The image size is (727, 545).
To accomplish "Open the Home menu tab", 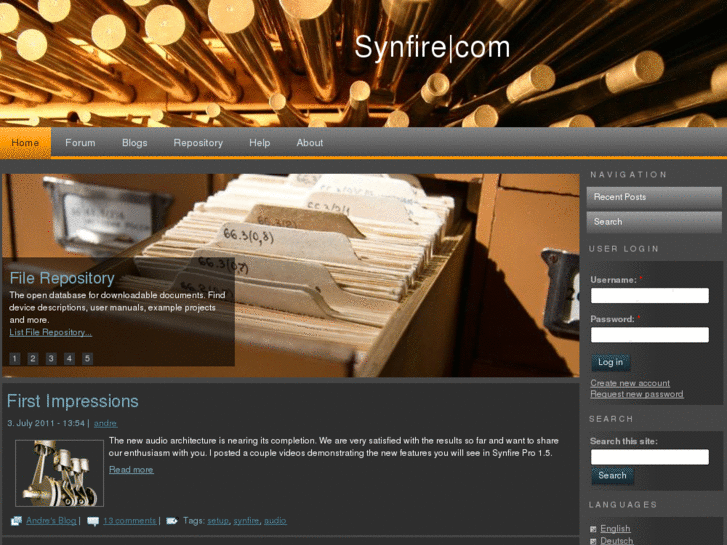I will coord(25,143).
